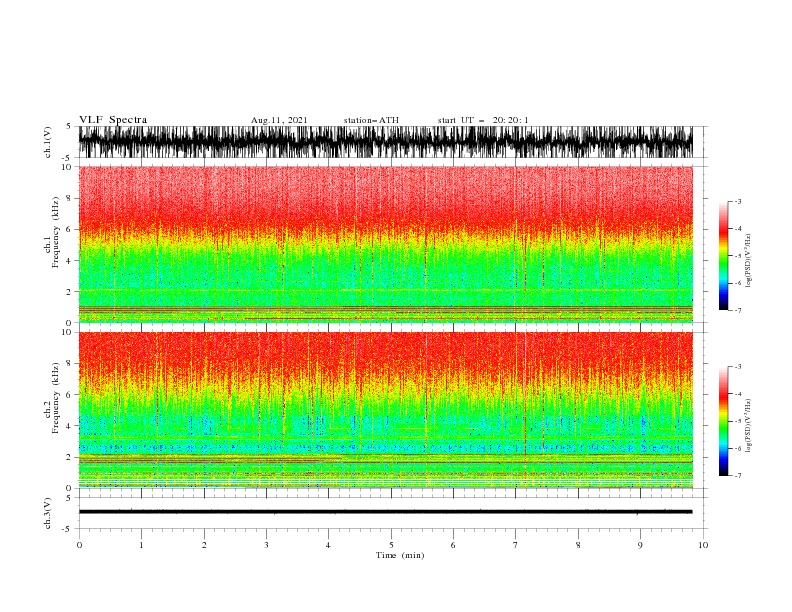Click time axis tick label "1"
792x612 pixels.
pyautogui.click(x=141, y=545)
